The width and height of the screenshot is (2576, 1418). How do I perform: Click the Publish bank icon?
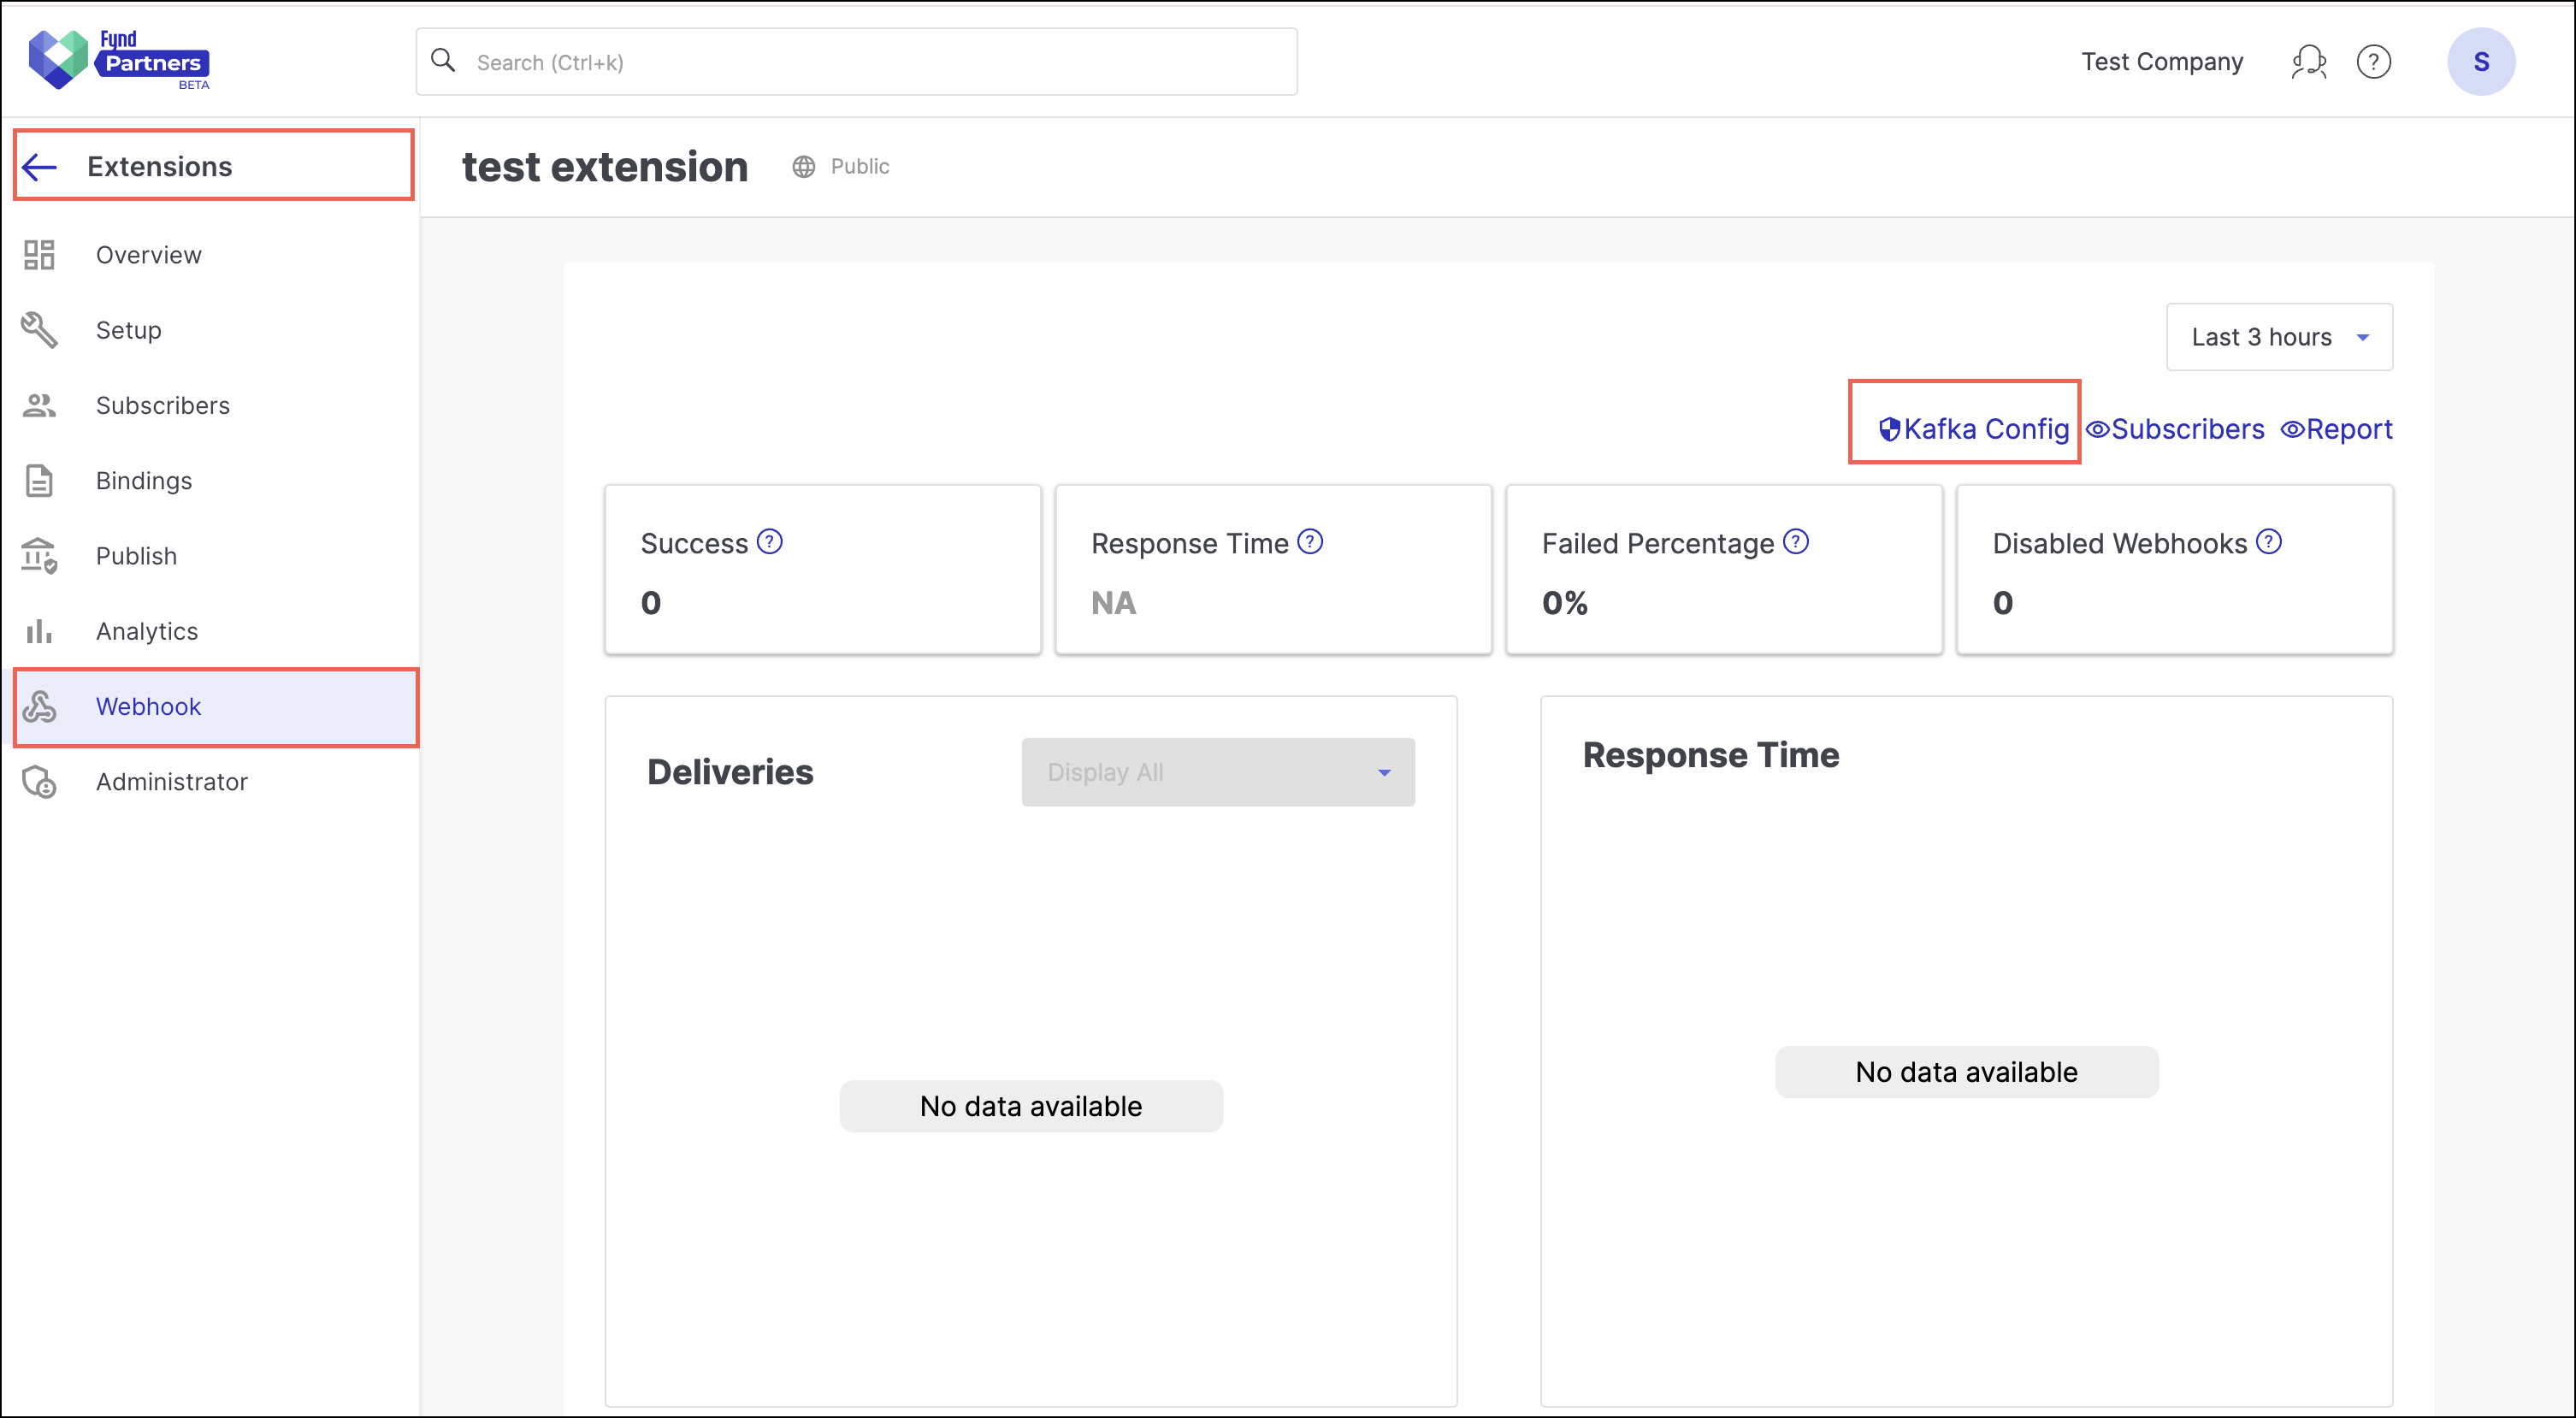[x=39, y=555]
